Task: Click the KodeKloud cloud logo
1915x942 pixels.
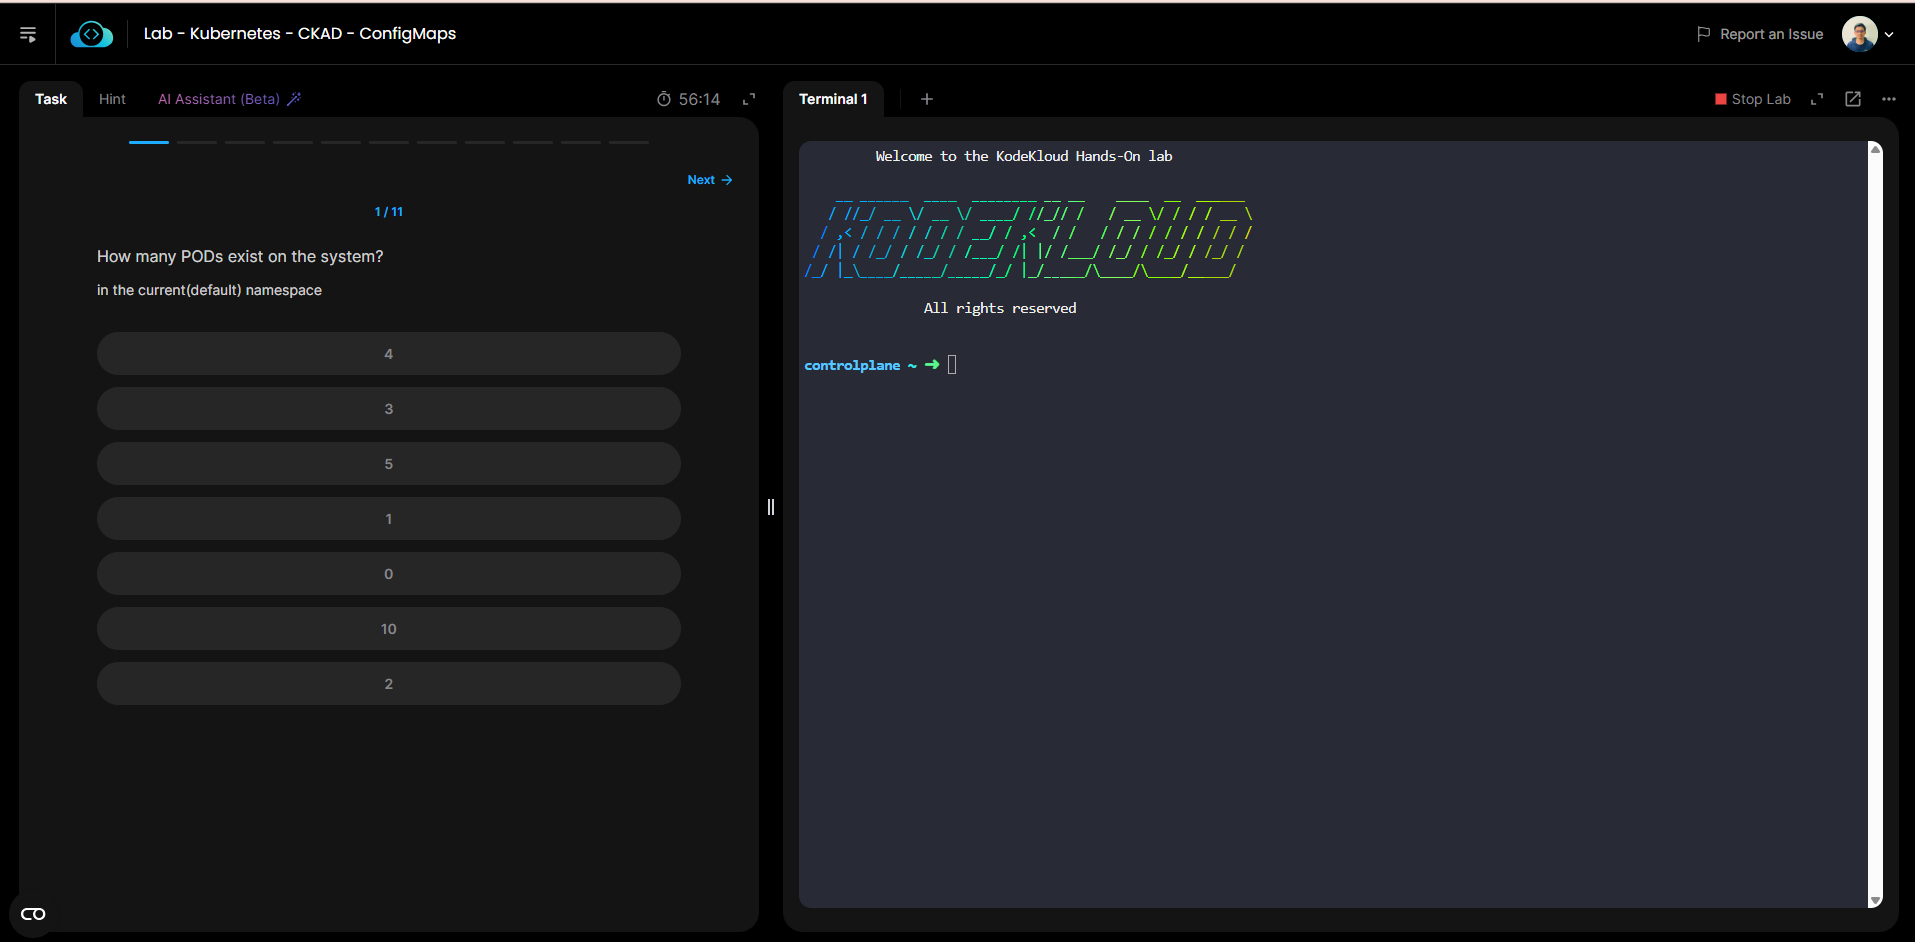Action: click(91, 35)
